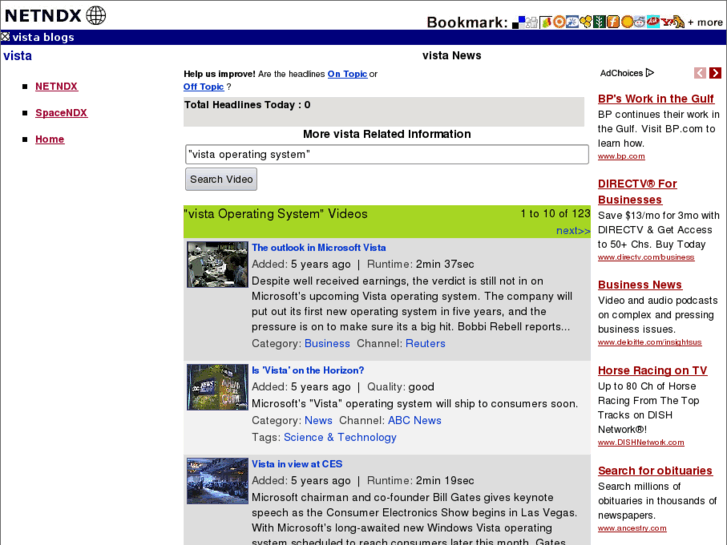This screenshot has width=727, height=545.
Task: Click the 'vista blogs' bar text
Action: 43,37
